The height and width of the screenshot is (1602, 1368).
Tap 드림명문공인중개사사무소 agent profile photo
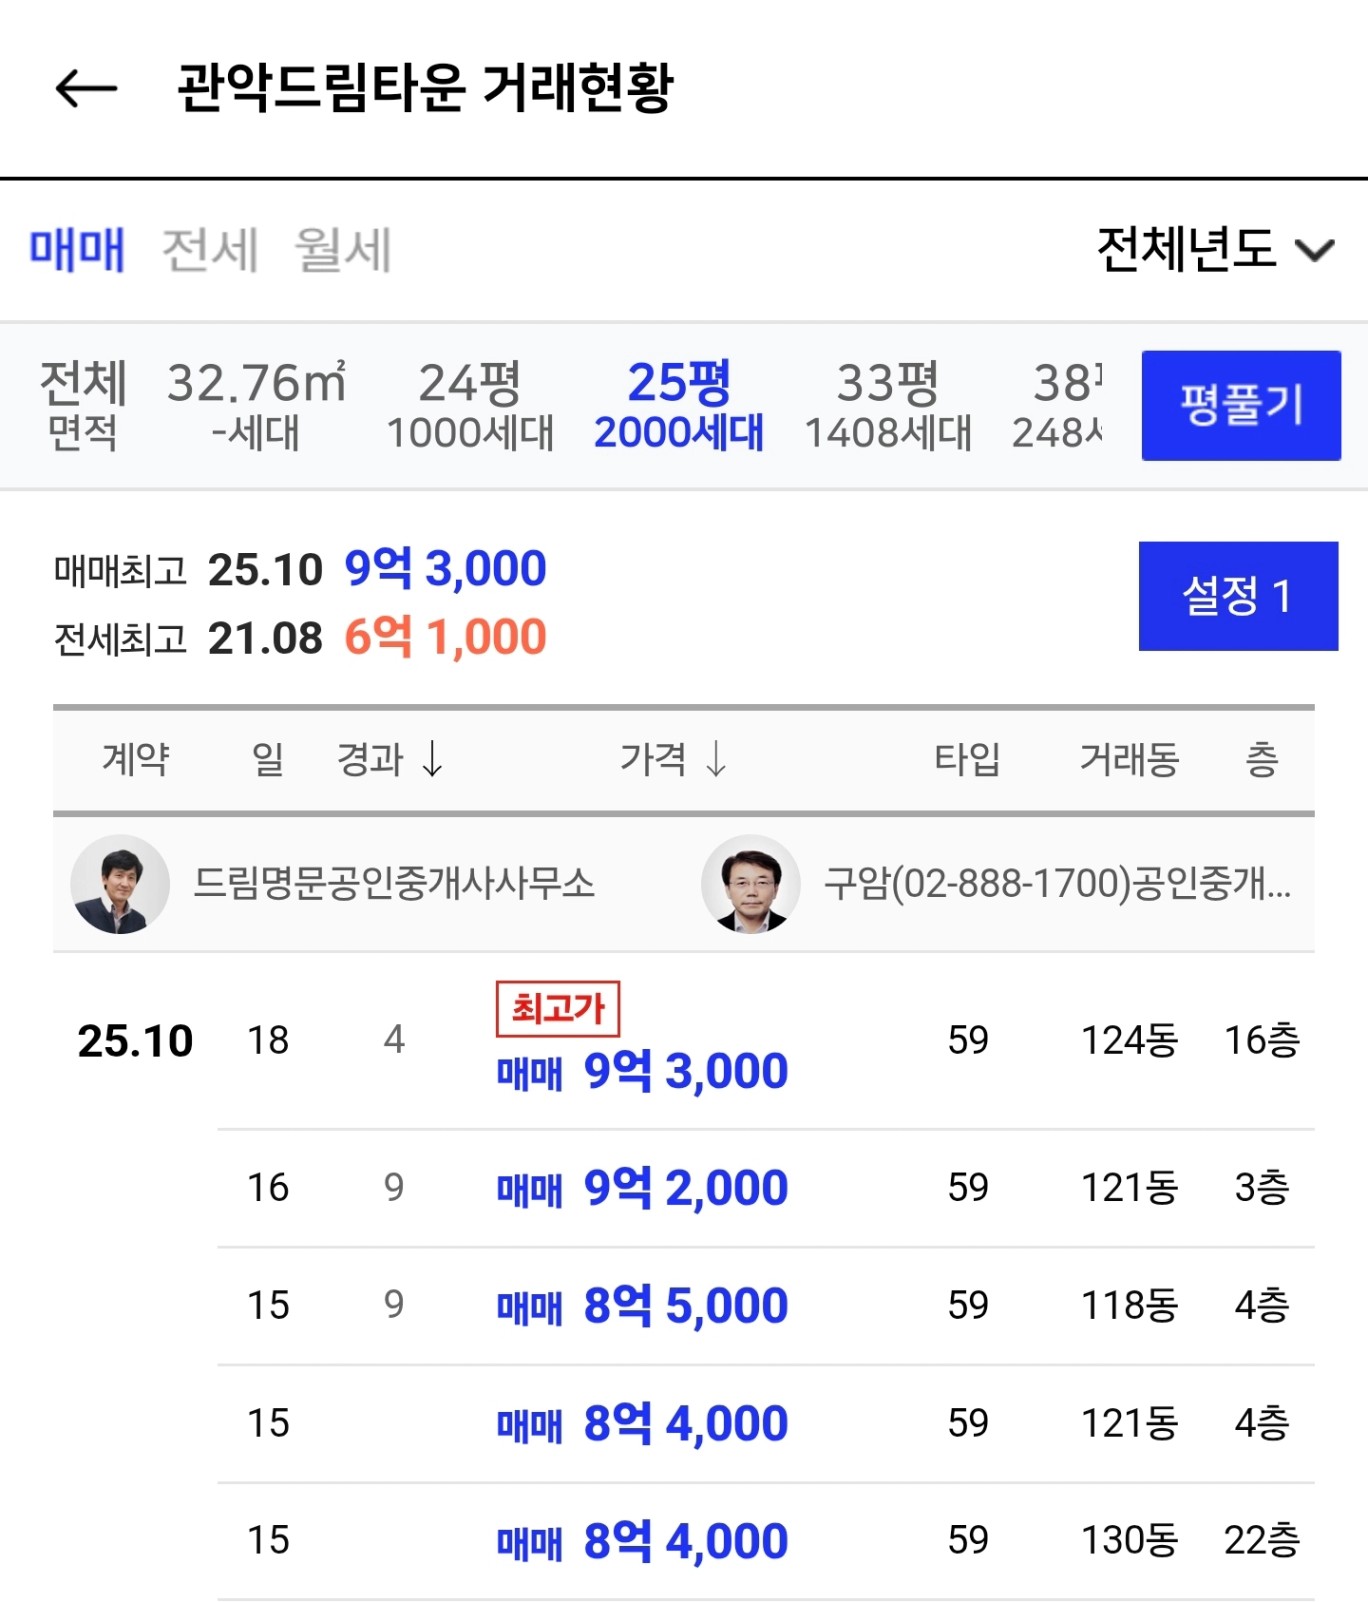(x=120, y=884)
